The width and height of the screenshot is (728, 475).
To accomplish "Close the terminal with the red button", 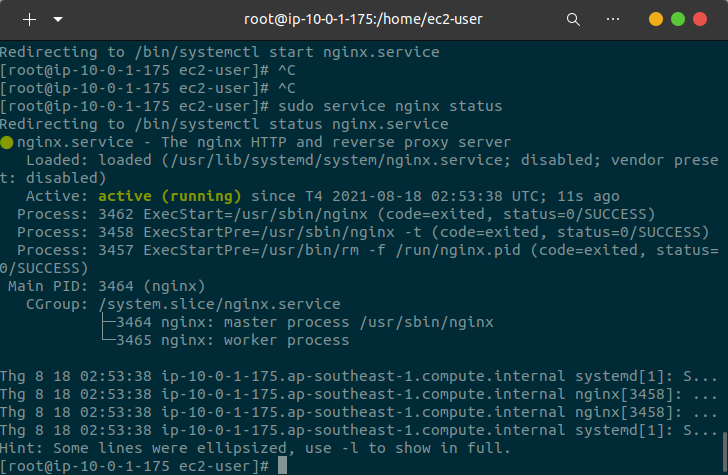I will [700, 19].
